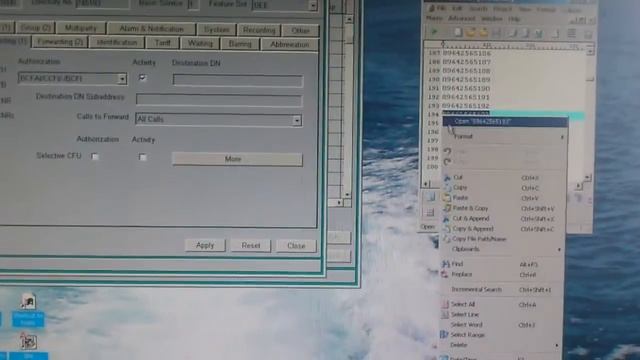Image resolution: width=640 pixels, height=360 pixels.
Task: Expand the Delete submenu in context menu
Action: click(x=501, y=345)
